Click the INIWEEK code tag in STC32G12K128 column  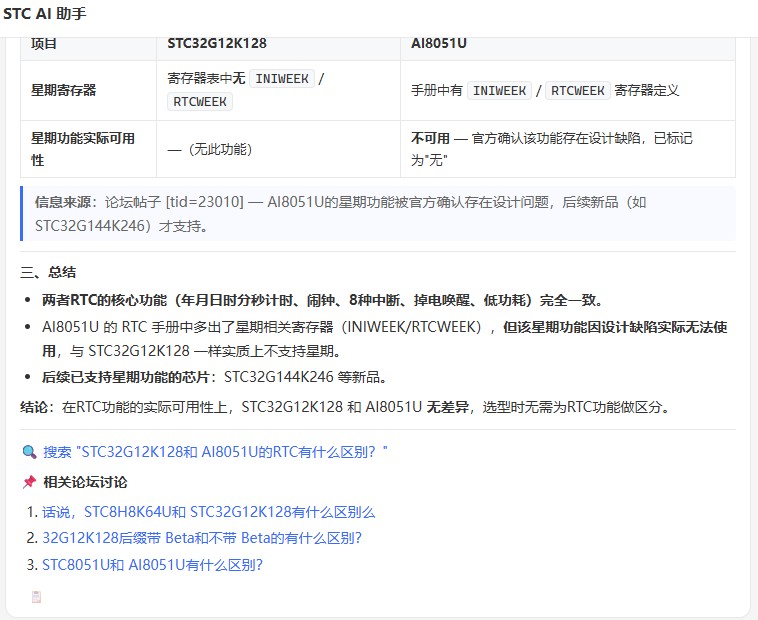pyautogui.click(x=282, y=79)
